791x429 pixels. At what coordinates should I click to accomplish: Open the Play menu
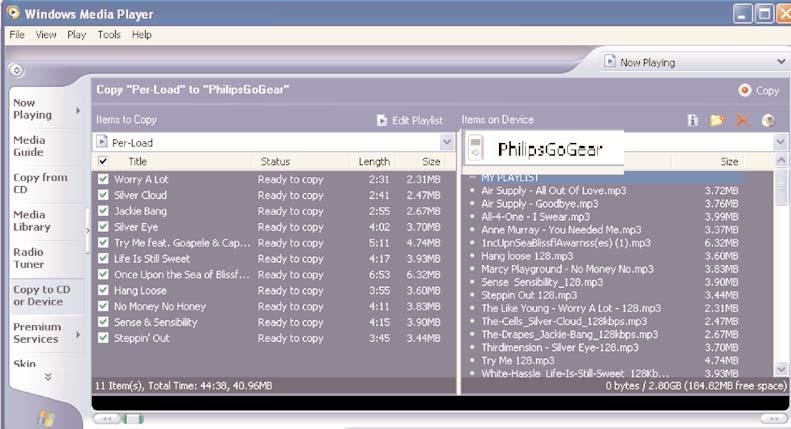pos(77,35)
